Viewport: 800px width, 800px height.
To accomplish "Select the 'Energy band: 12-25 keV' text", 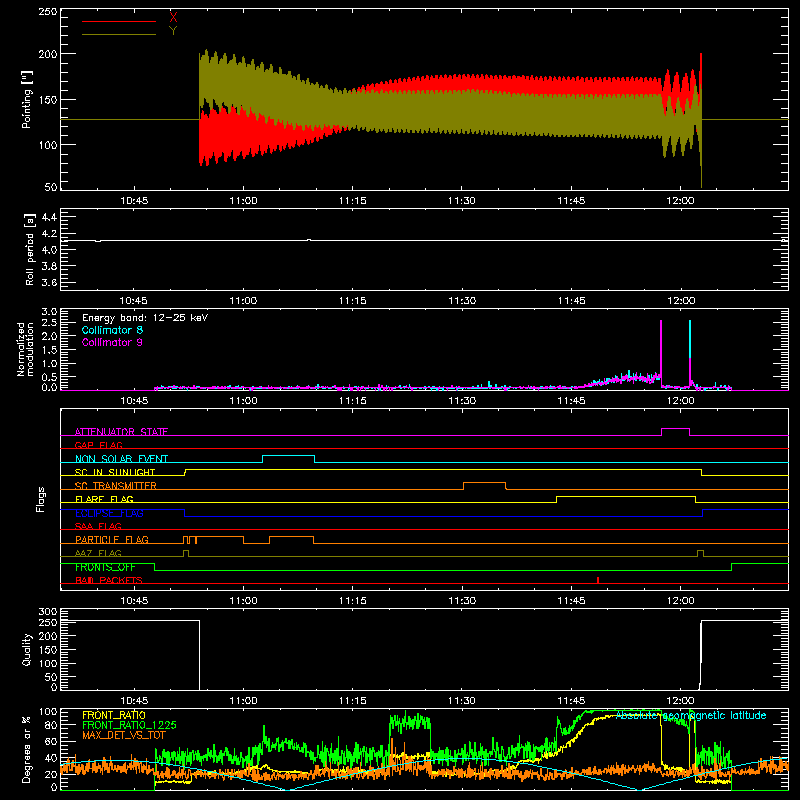I will (x=145, y=318).
